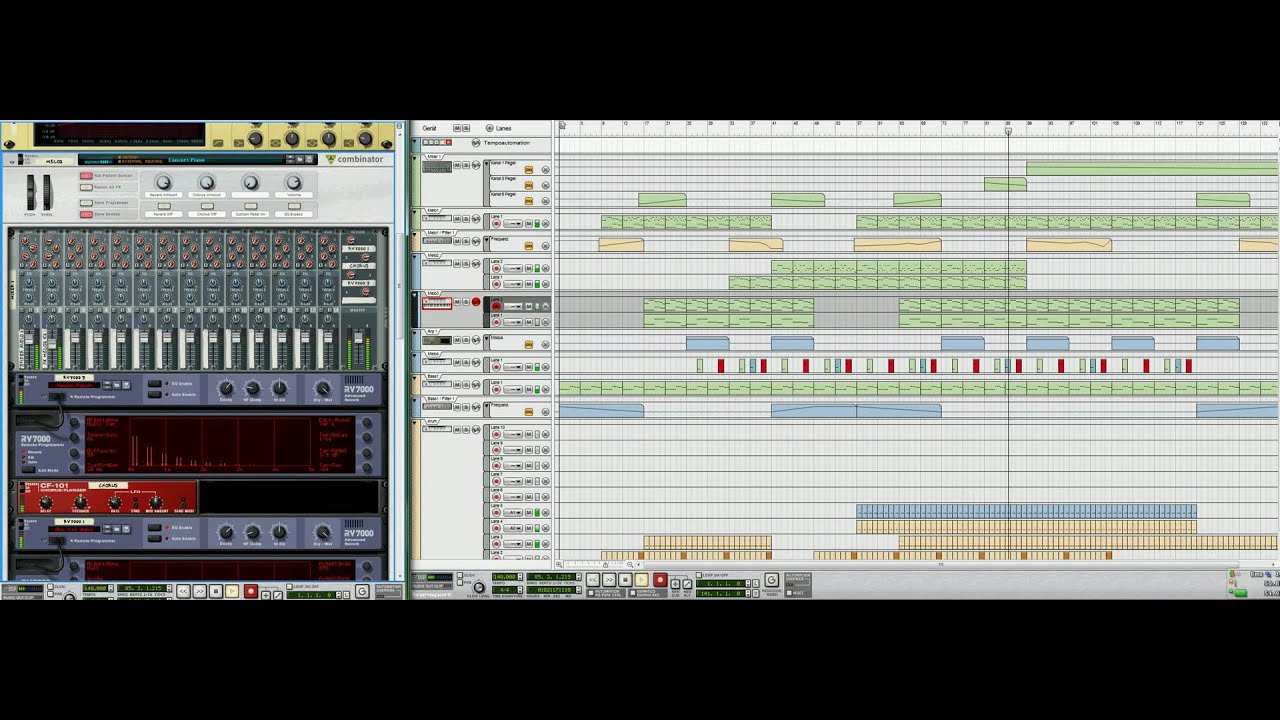This screenshot has width=1280, height=720.
Task: Collapse the Melo2 track
Action: coord(414,257)
